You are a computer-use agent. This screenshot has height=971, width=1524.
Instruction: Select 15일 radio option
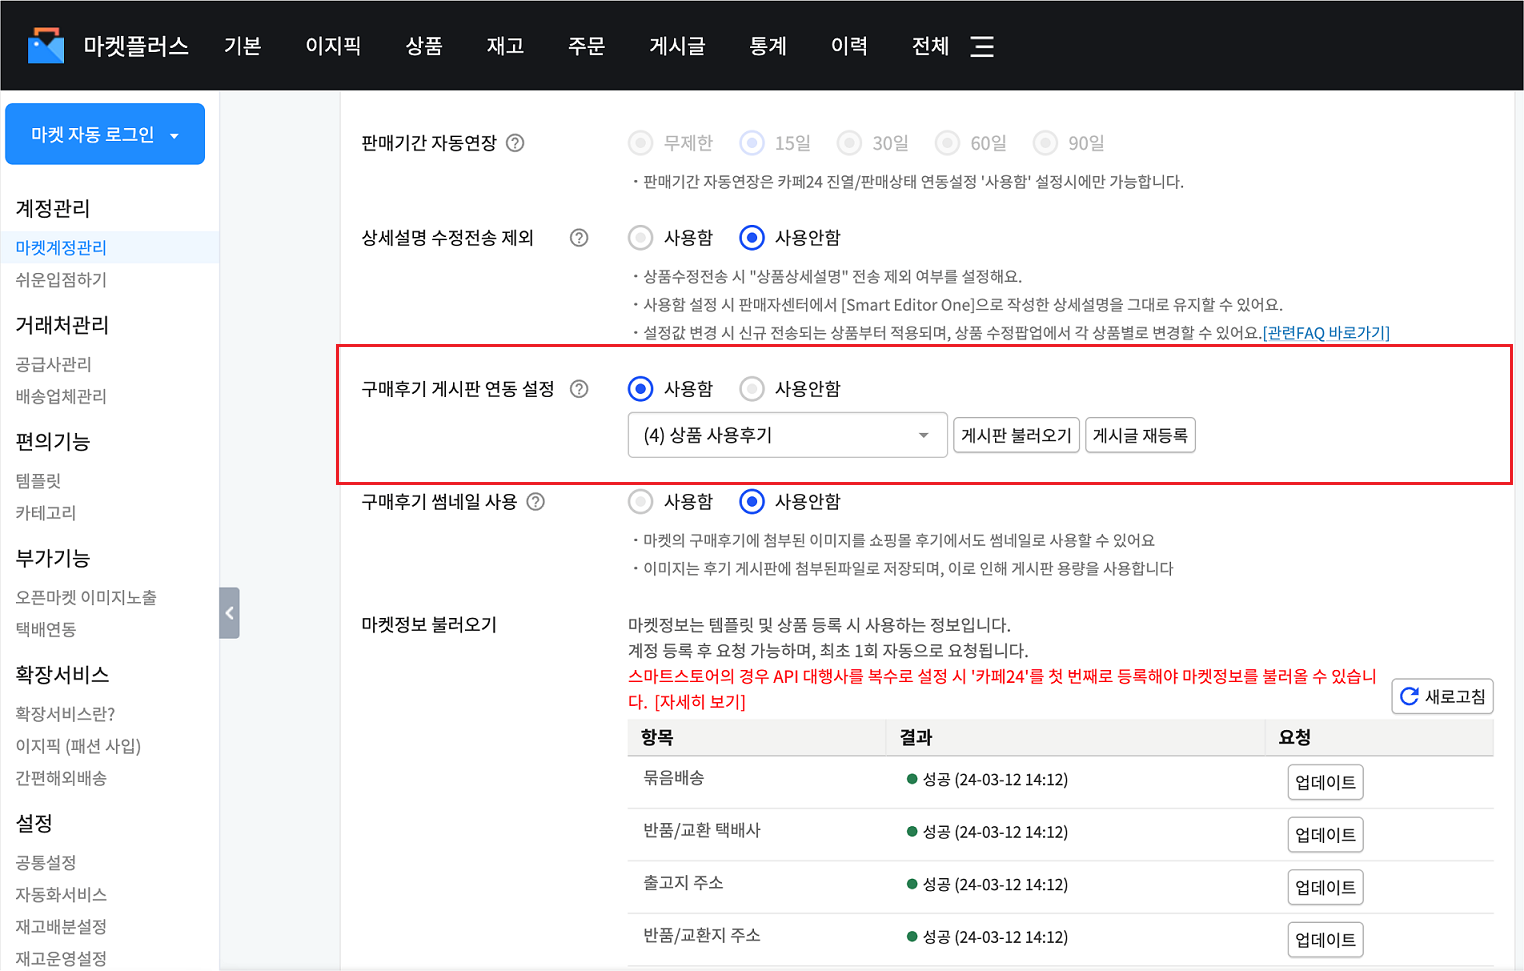(752, 143)
